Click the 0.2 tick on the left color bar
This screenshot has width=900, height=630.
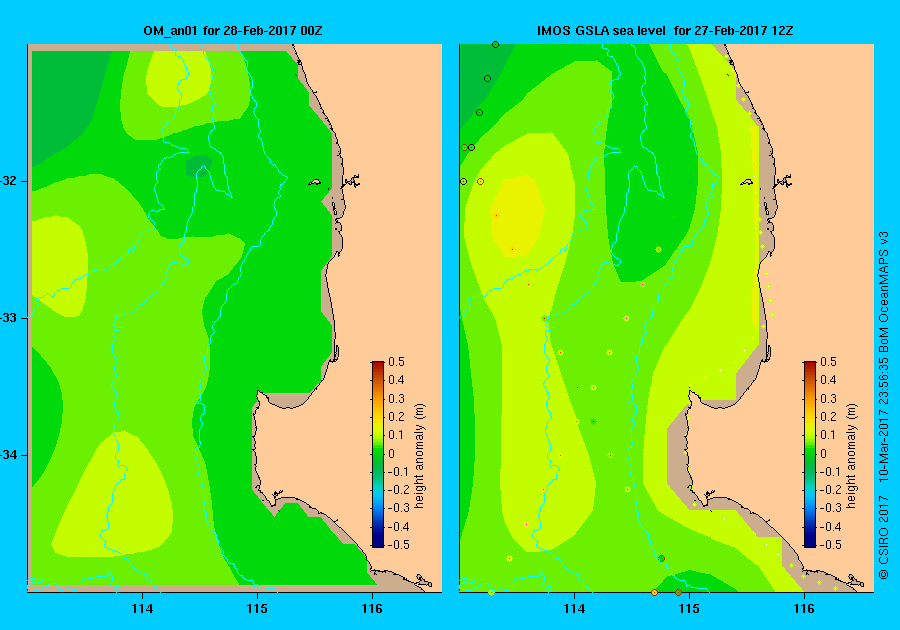click(397, 417)
